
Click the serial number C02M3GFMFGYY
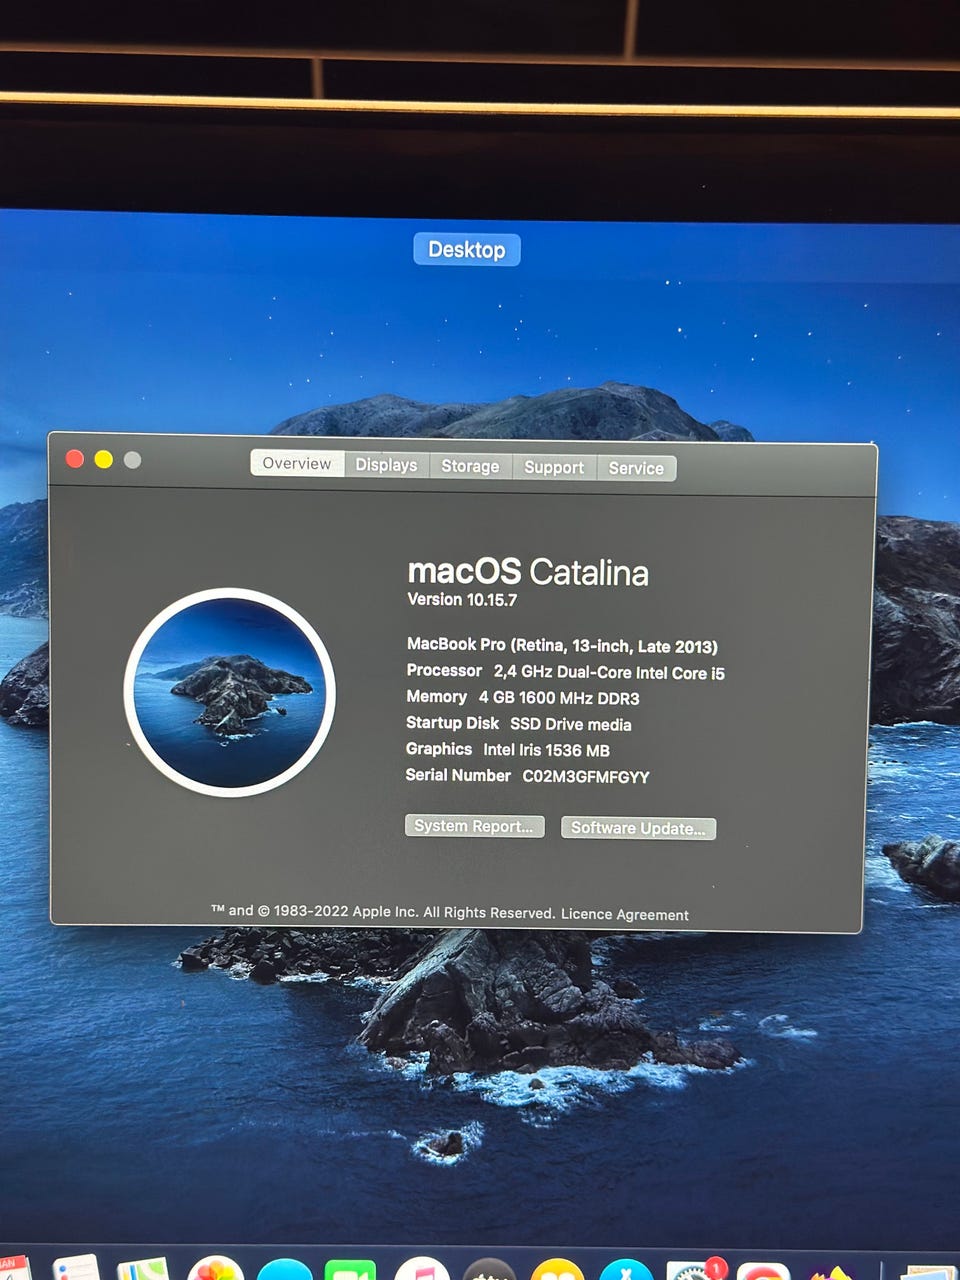point(586,777)
